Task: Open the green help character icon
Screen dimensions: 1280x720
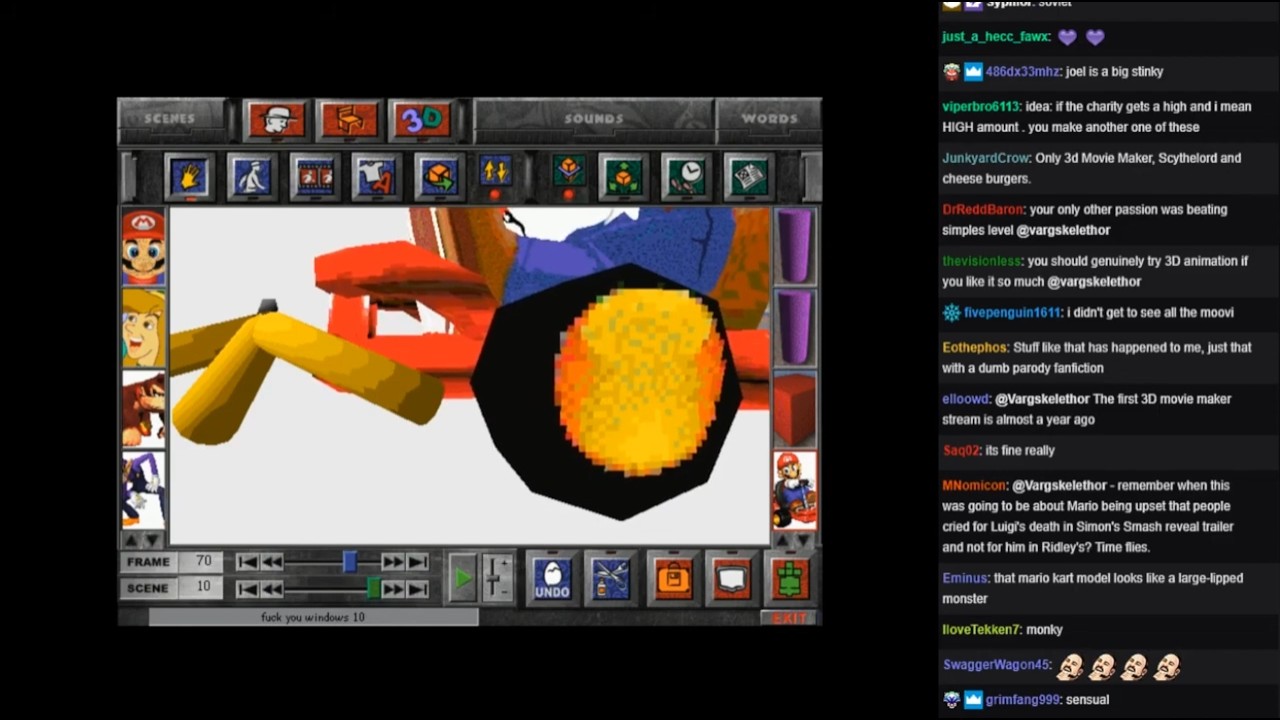Action: (x=792, y=578)
